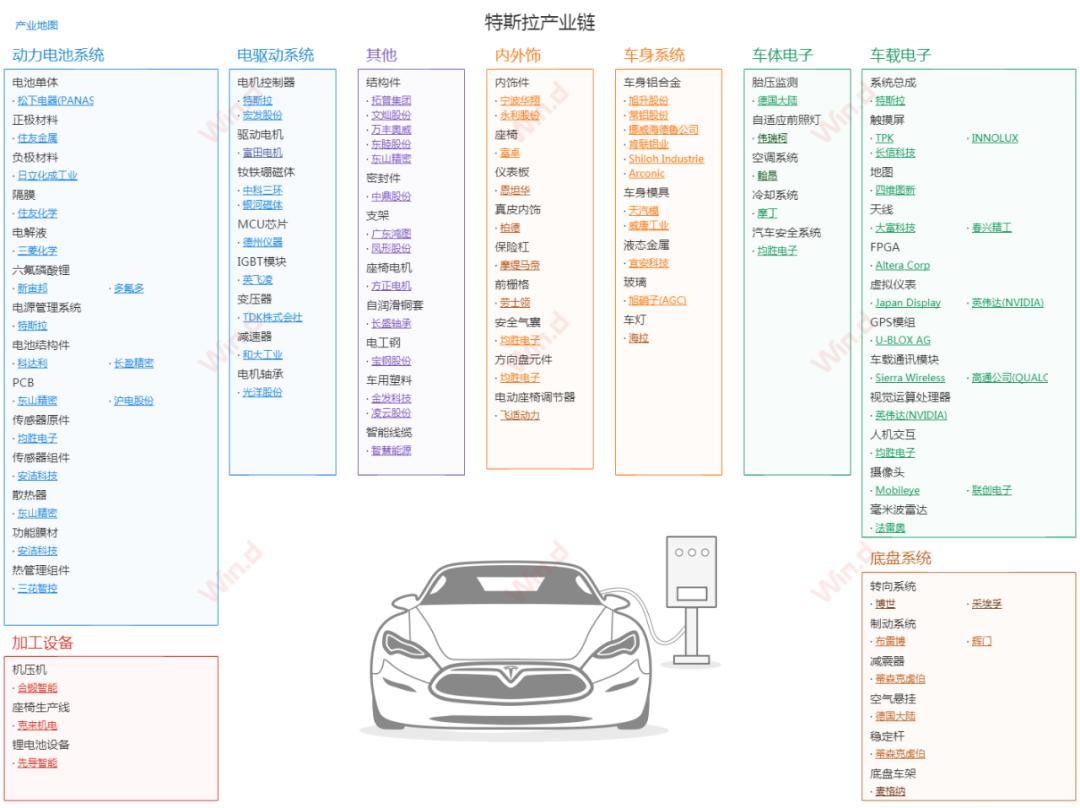Click 松下电器(PANAS under 电池单体

(x=55, y=101)
